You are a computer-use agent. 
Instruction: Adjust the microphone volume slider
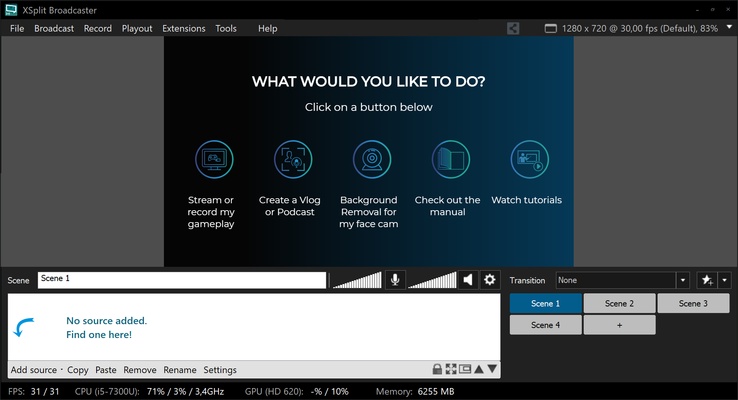pyautogui.click(x=357, y=280)
